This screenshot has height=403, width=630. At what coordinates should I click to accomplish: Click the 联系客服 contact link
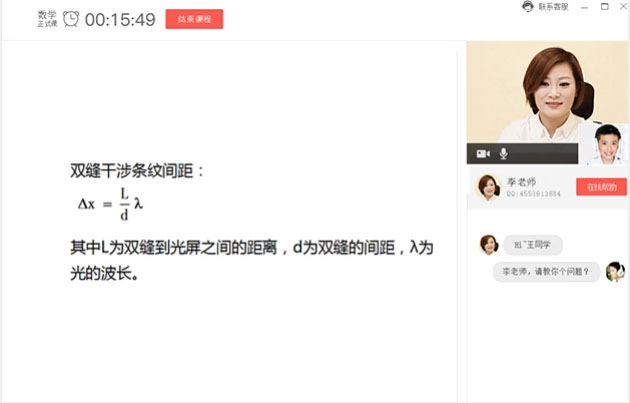553,7
